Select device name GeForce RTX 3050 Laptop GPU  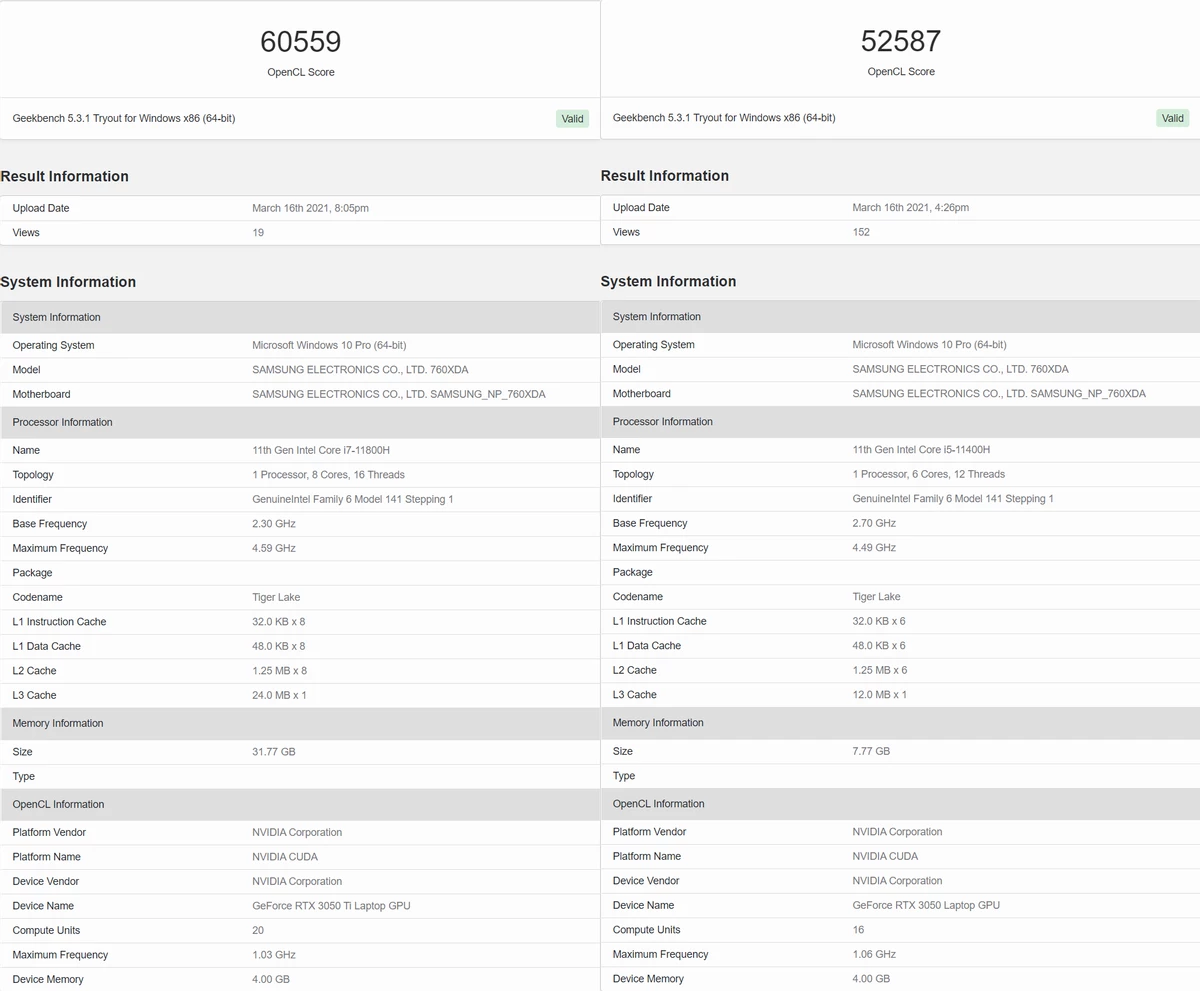click(x=926, y=905)
